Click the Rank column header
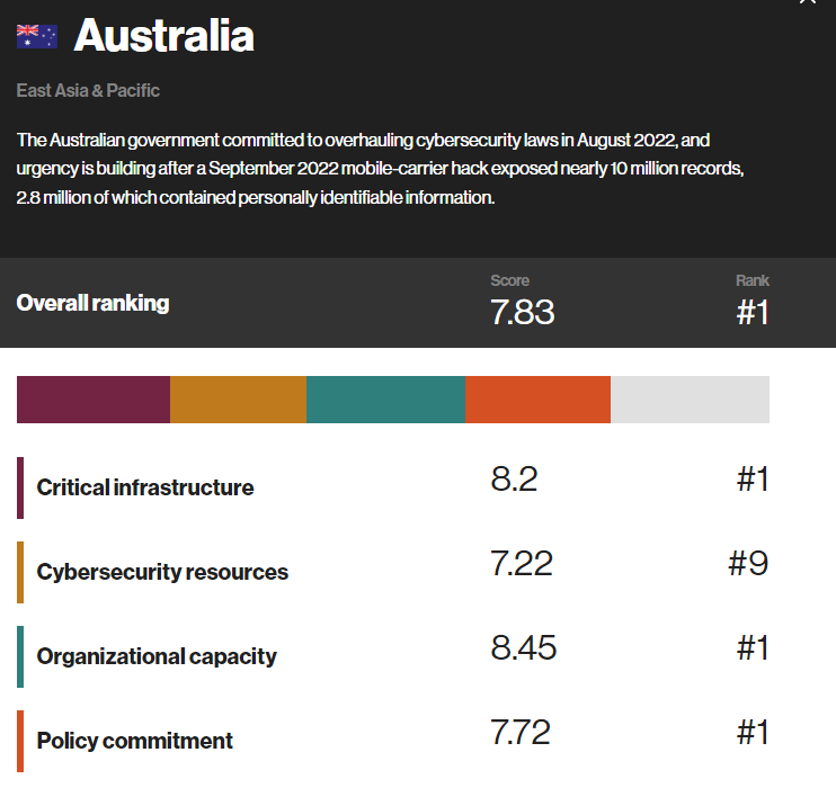This screenshot has height=788, width=836. coord(752,280)
